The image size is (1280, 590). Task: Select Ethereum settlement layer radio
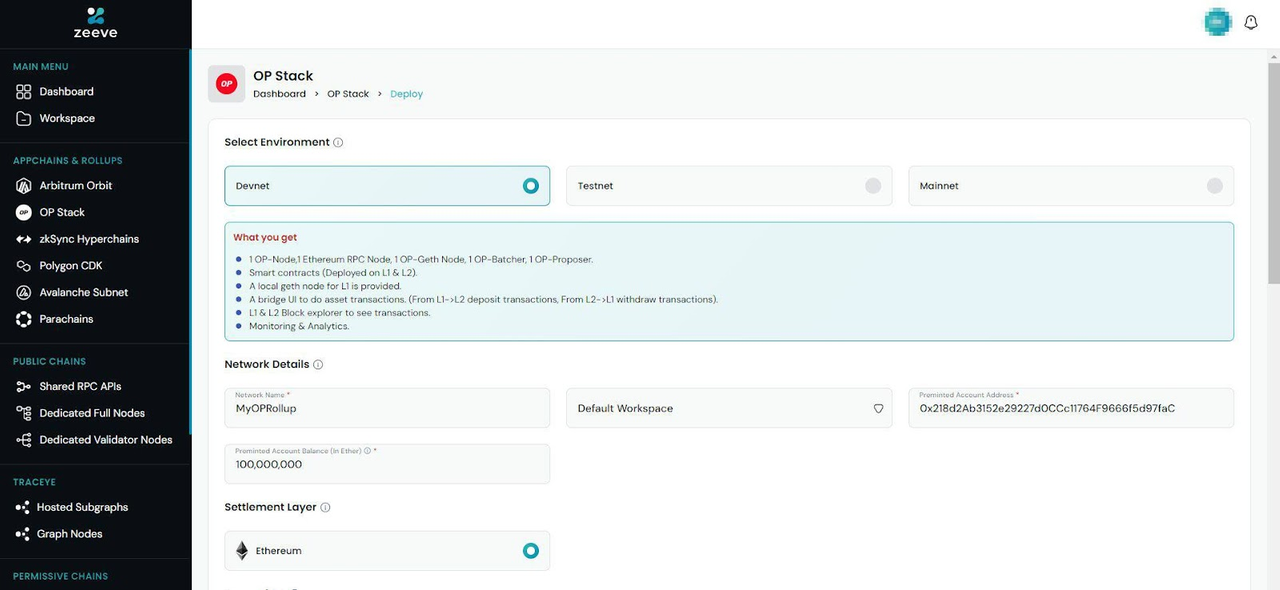tap(531, 551)
